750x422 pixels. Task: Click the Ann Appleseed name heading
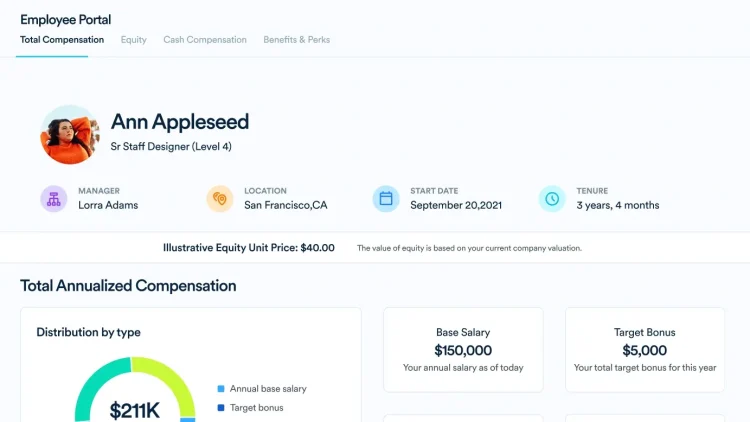180,122
